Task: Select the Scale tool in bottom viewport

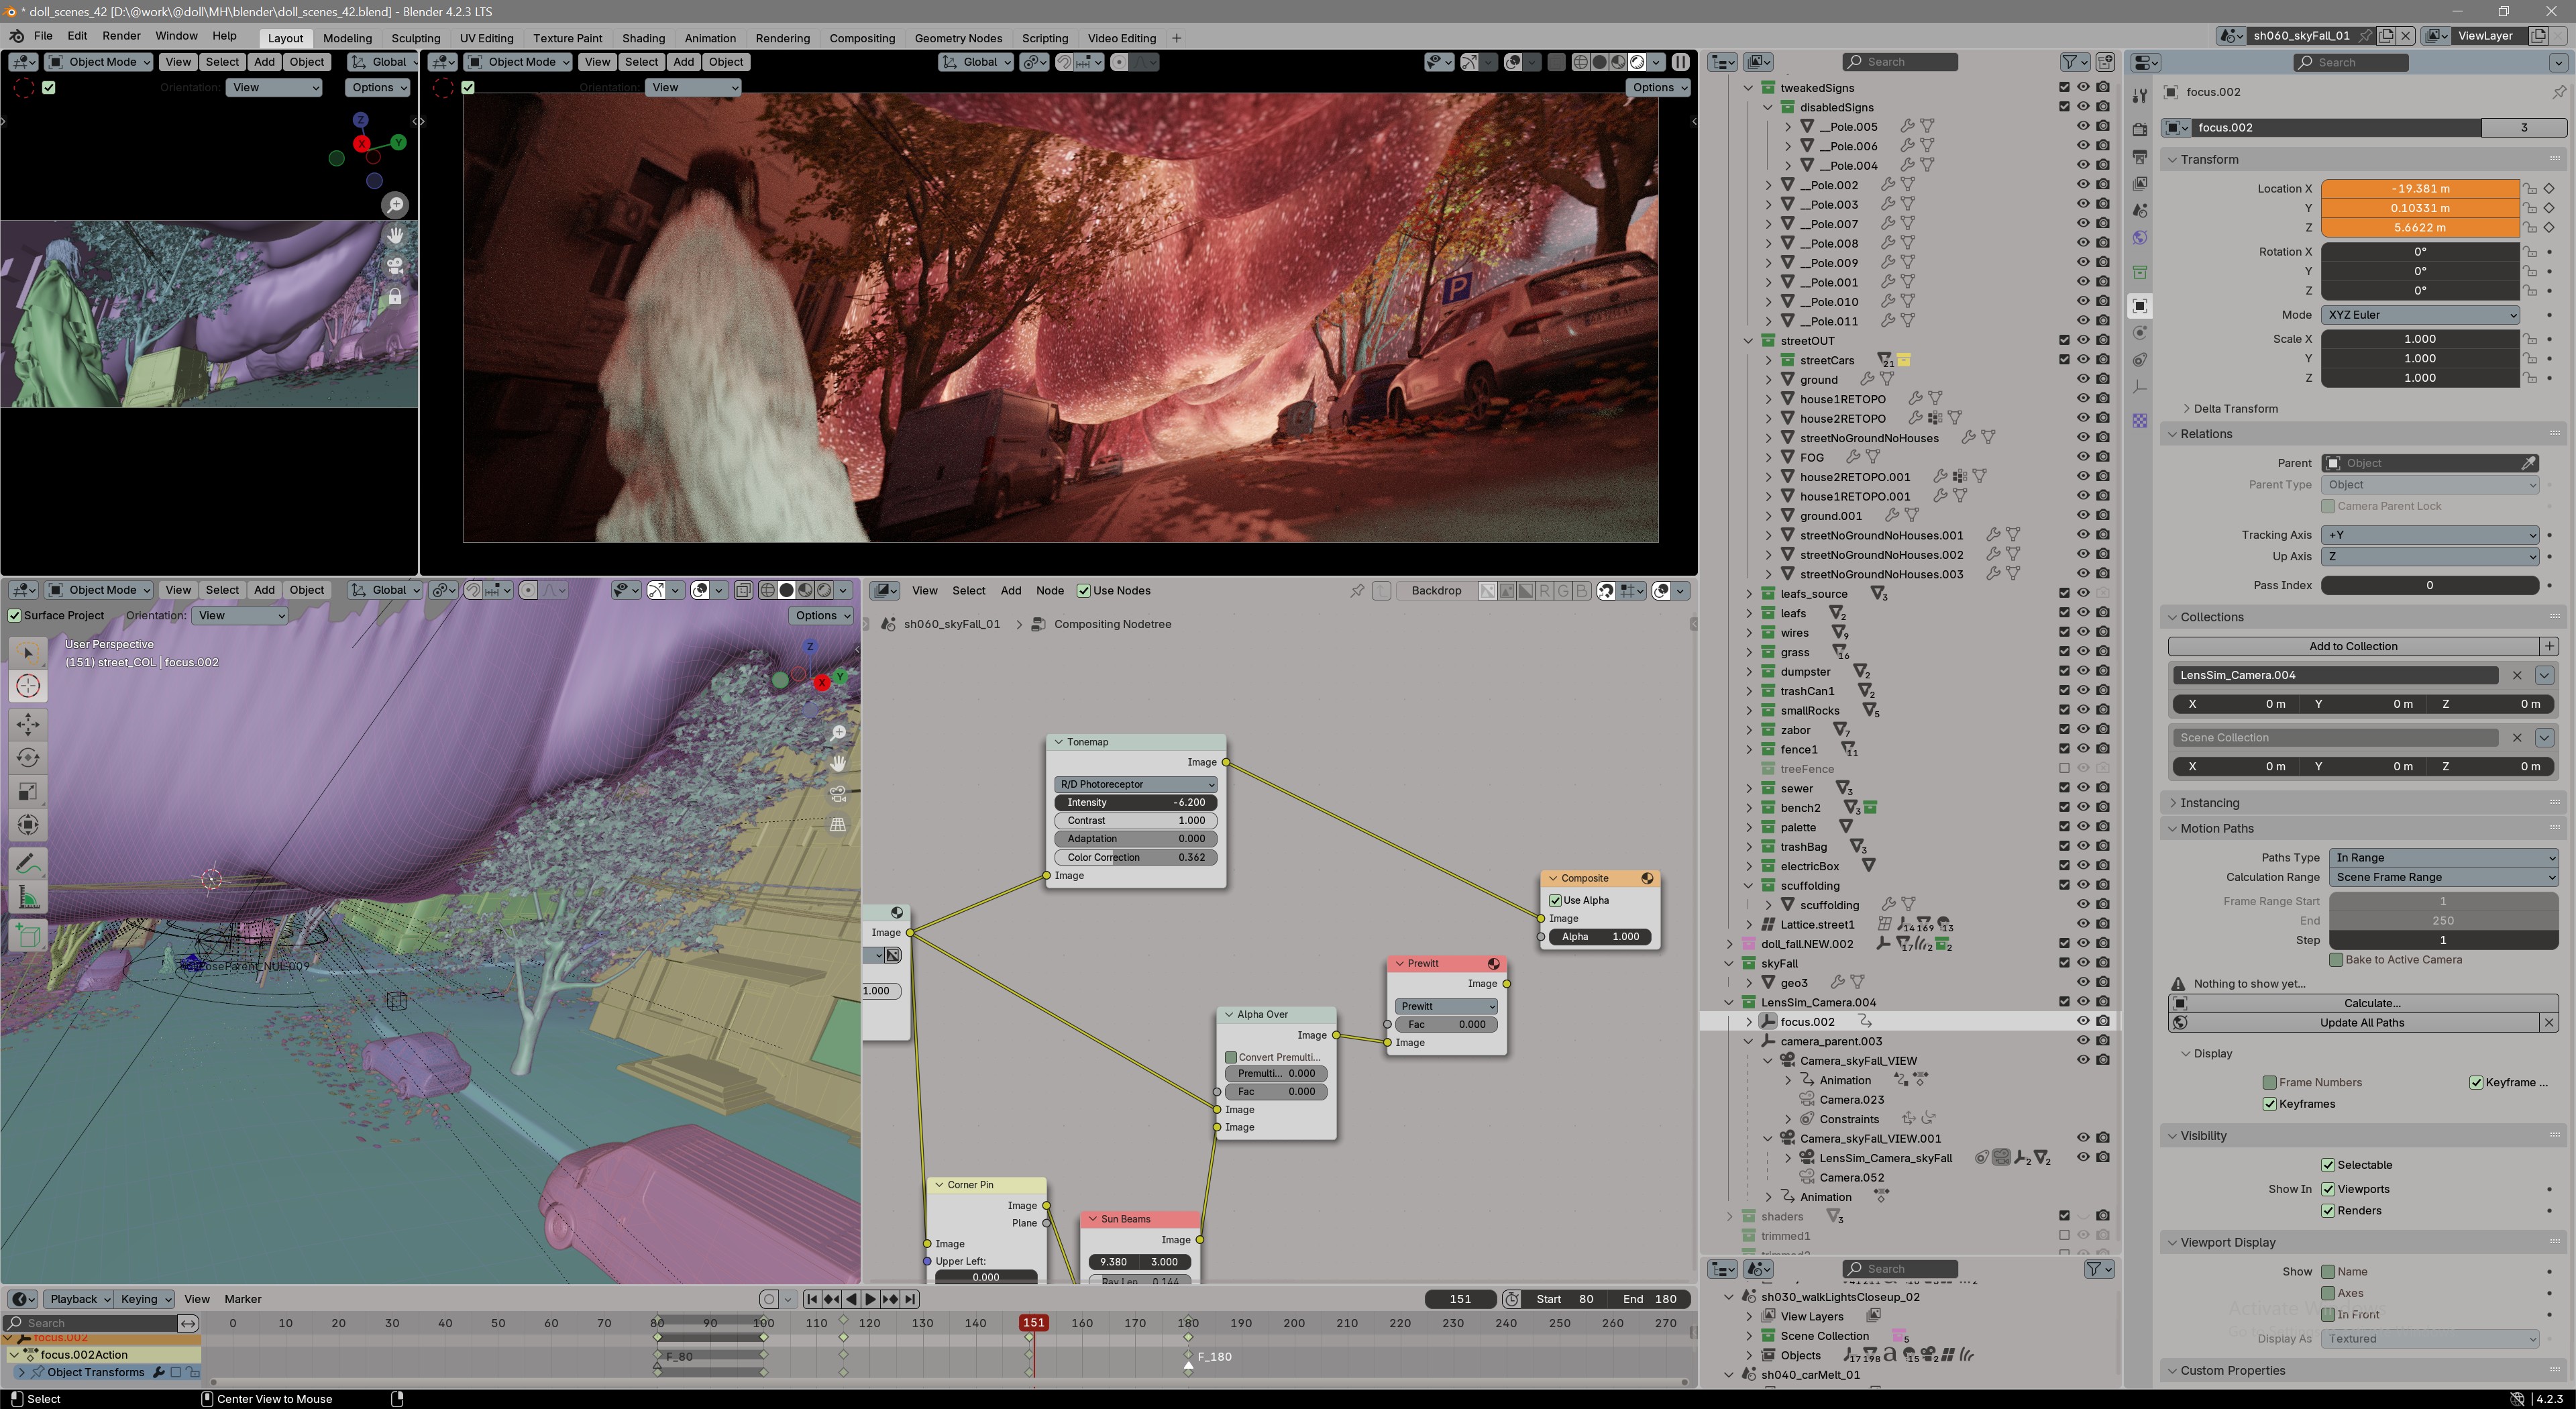Action: pos(28,791)
